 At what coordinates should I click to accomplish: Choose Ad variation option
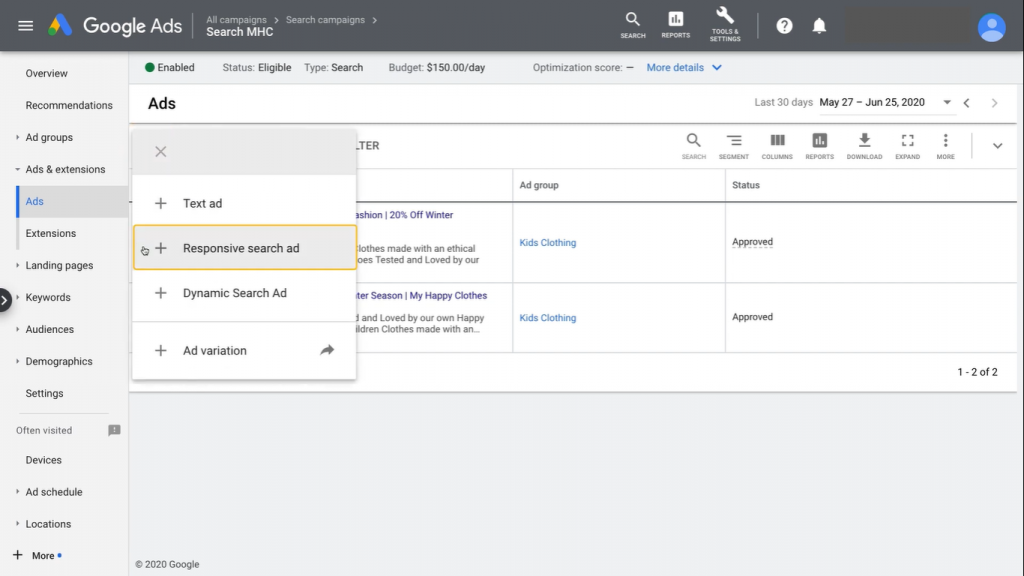tap(244, 351)
